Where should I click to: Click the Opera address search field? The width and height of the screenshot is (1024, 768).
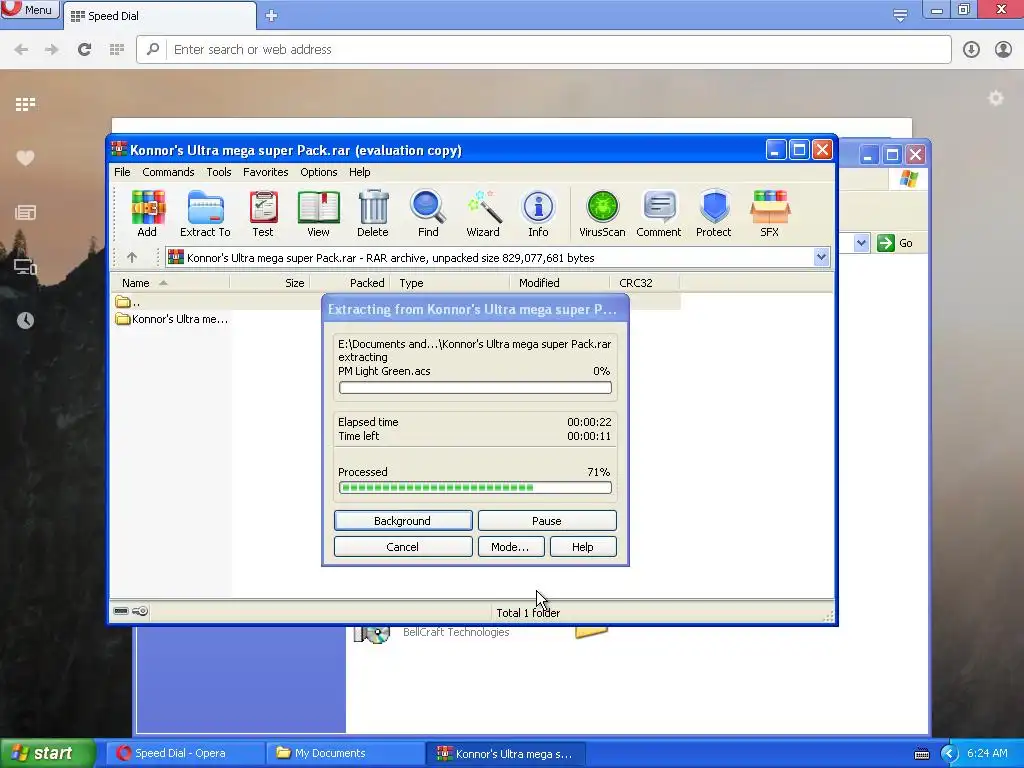[x=543, y=50]
